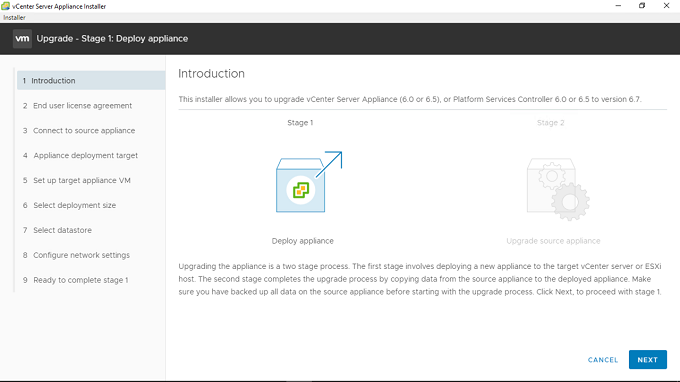Screen dimensions: 680x382
Task: Click the Stage 1 label
Action: coord(300,123)
